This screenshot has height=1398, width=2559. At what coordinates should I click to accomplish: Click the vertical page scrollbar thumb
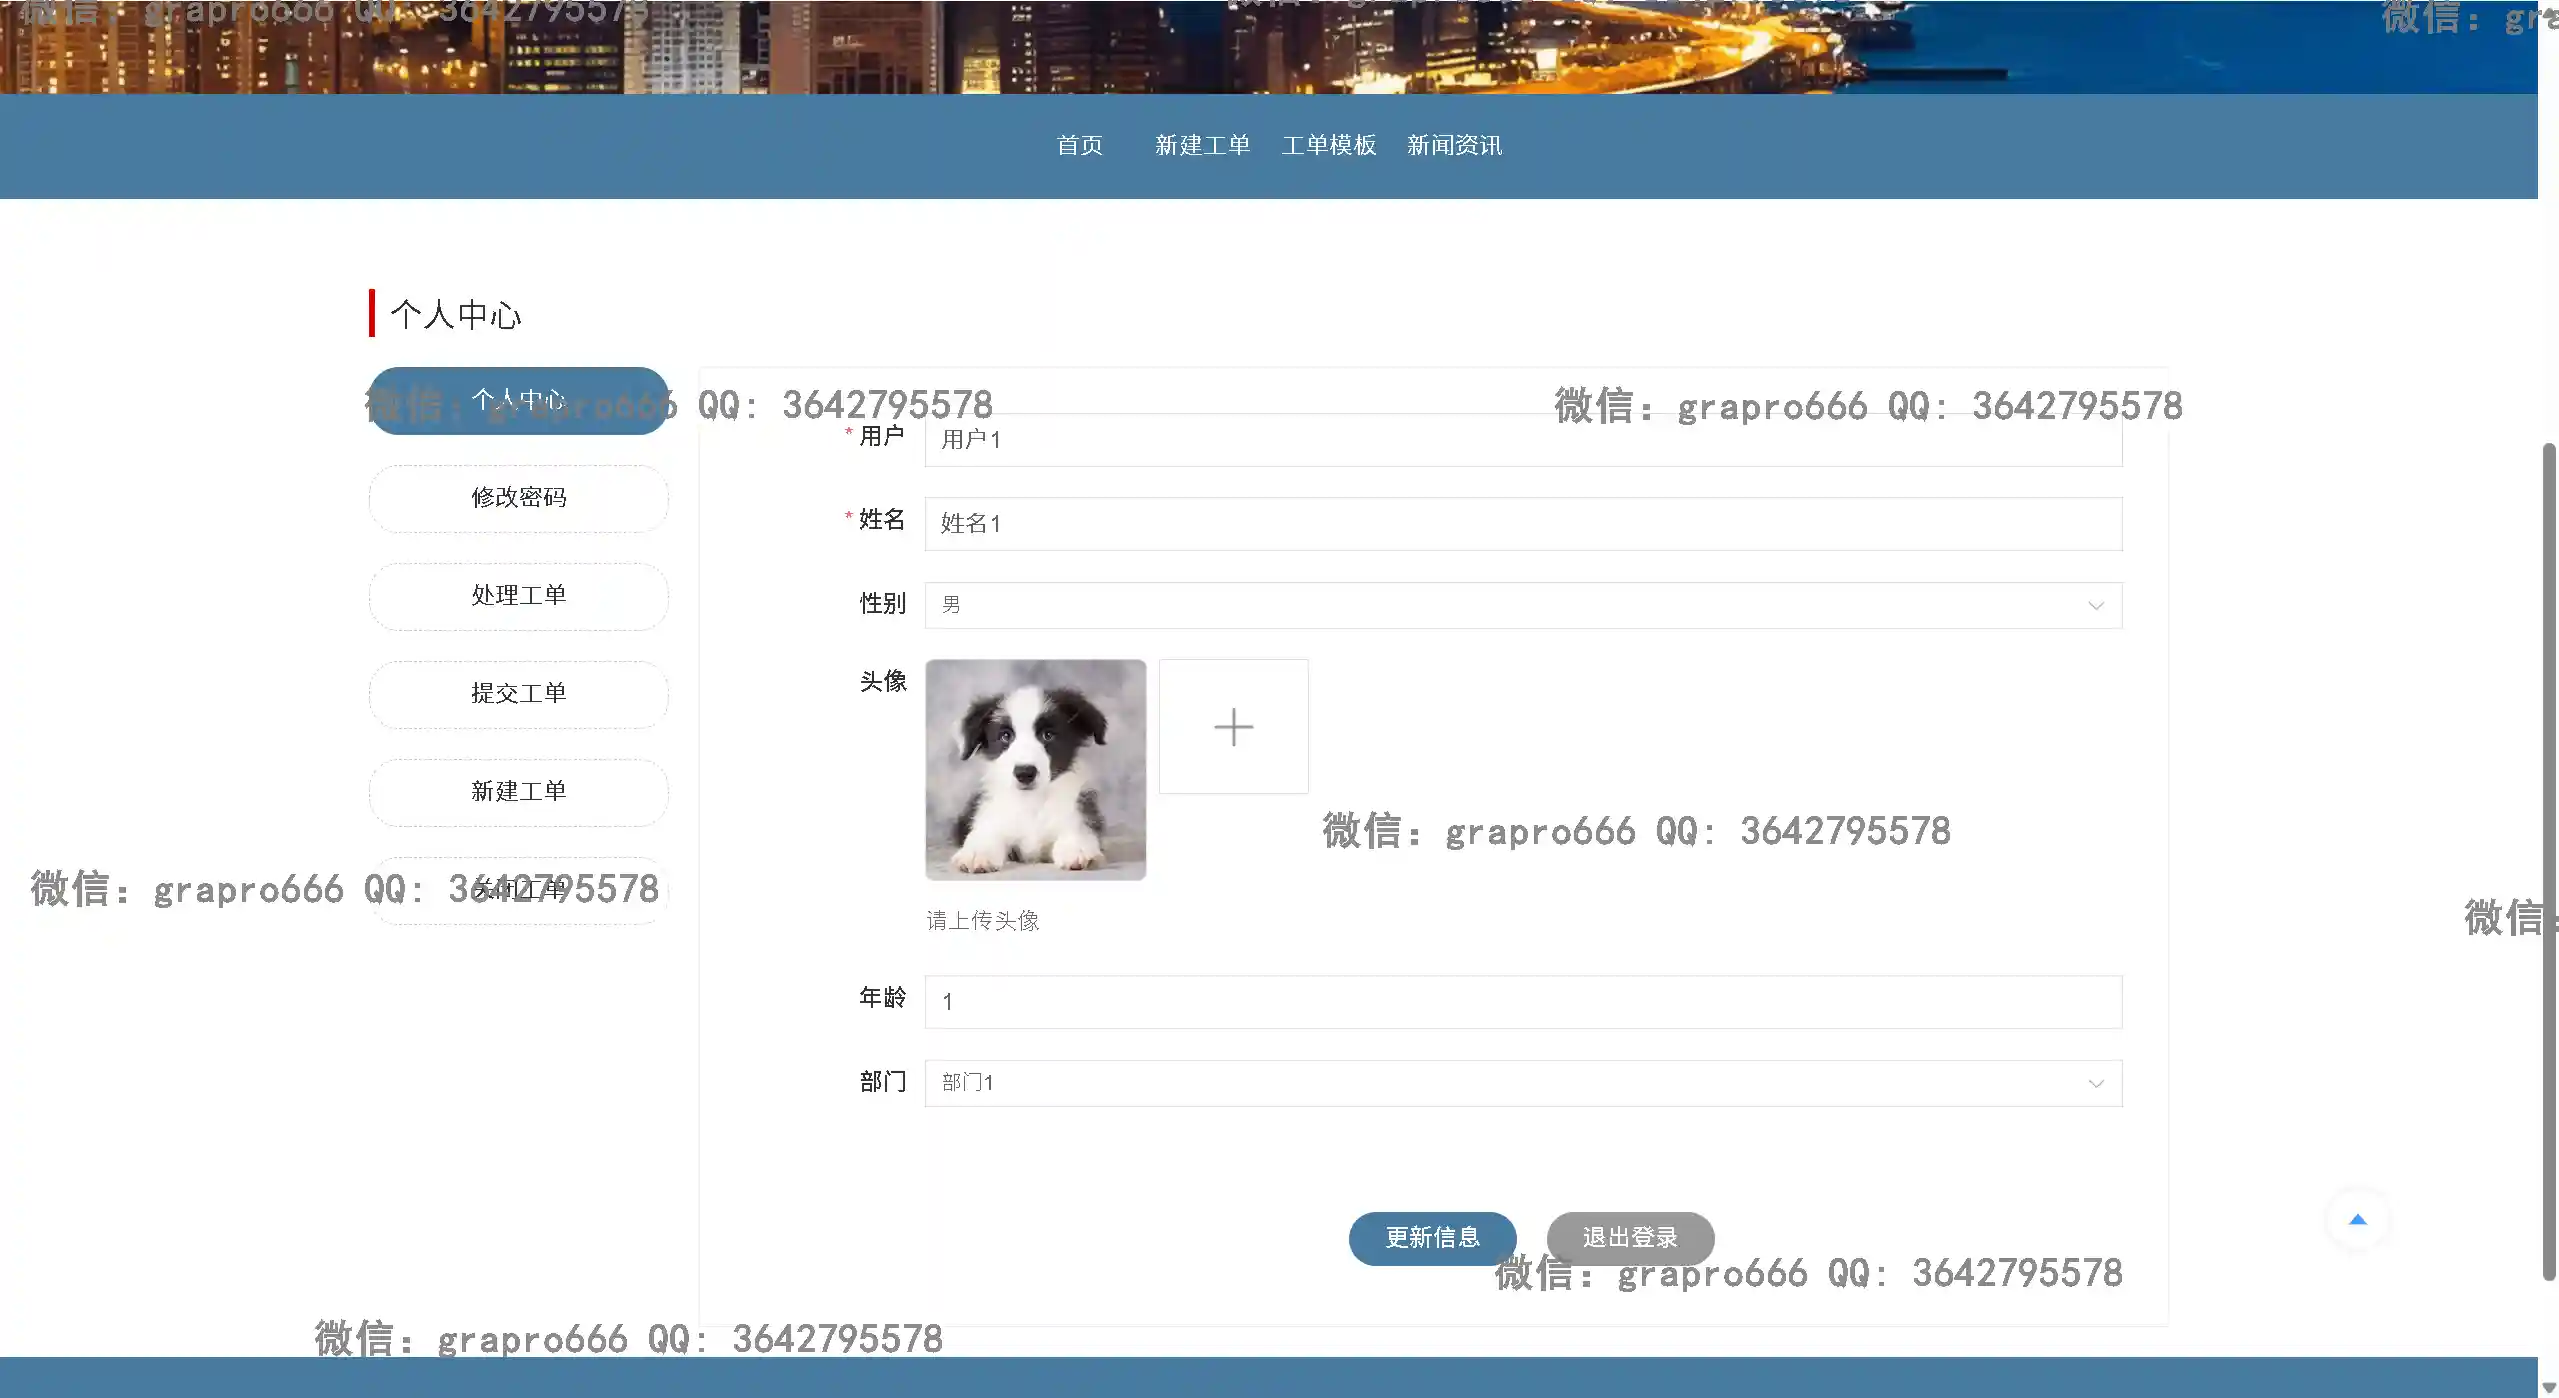[2548, 860]
